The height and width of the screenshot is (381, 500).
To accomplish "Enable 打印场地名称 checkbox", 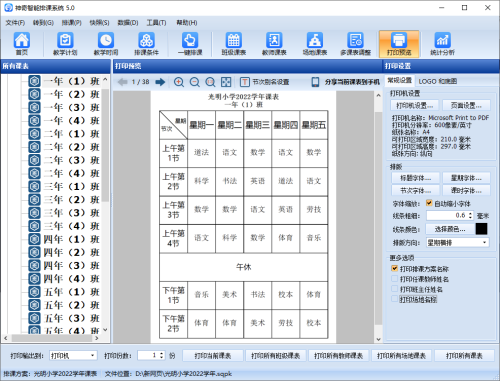I will (x=395, y=299).
